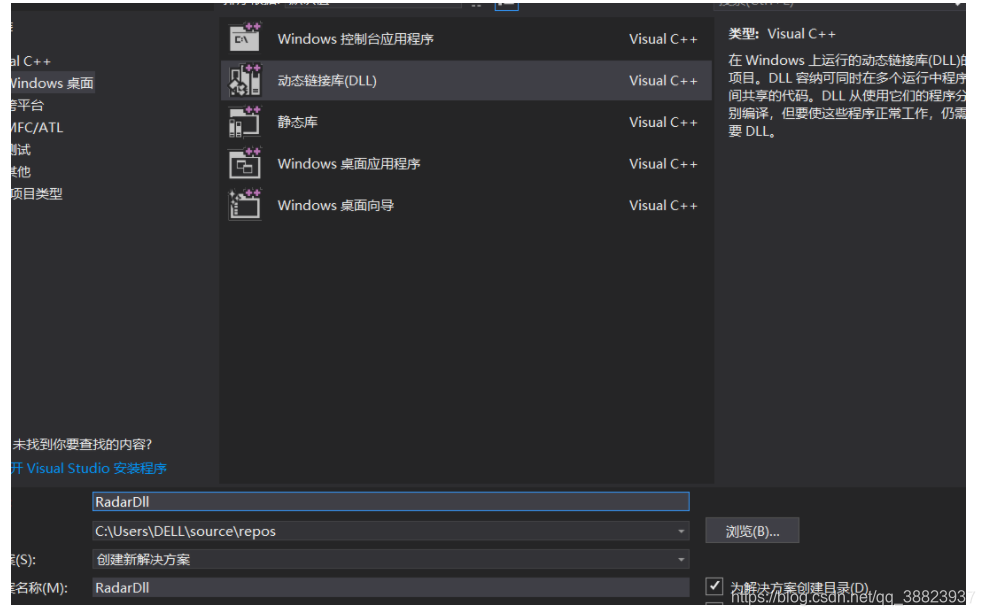Select the 其他项目类型 tree node
Image resolution: width=985 pixels, height=616 pixels.
pyautogui.click(x=36, y=193)
